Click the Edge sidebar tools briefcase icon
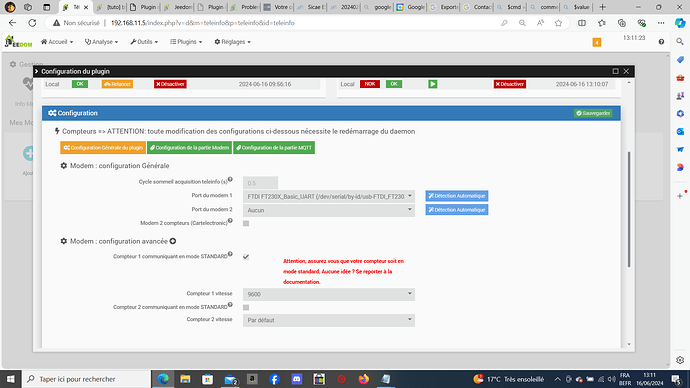This screenshot has width=690, height=388. click(680, 77)
